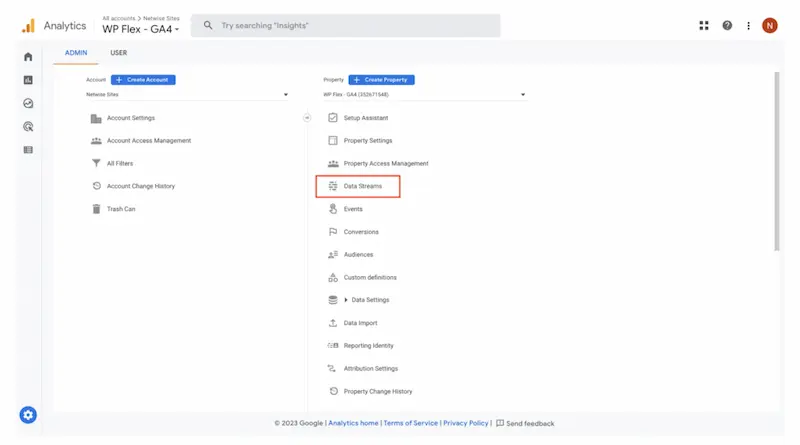Viewport: 800px width, 445px height.
Task: Open Data Streams settings
Action: (362, 186)
